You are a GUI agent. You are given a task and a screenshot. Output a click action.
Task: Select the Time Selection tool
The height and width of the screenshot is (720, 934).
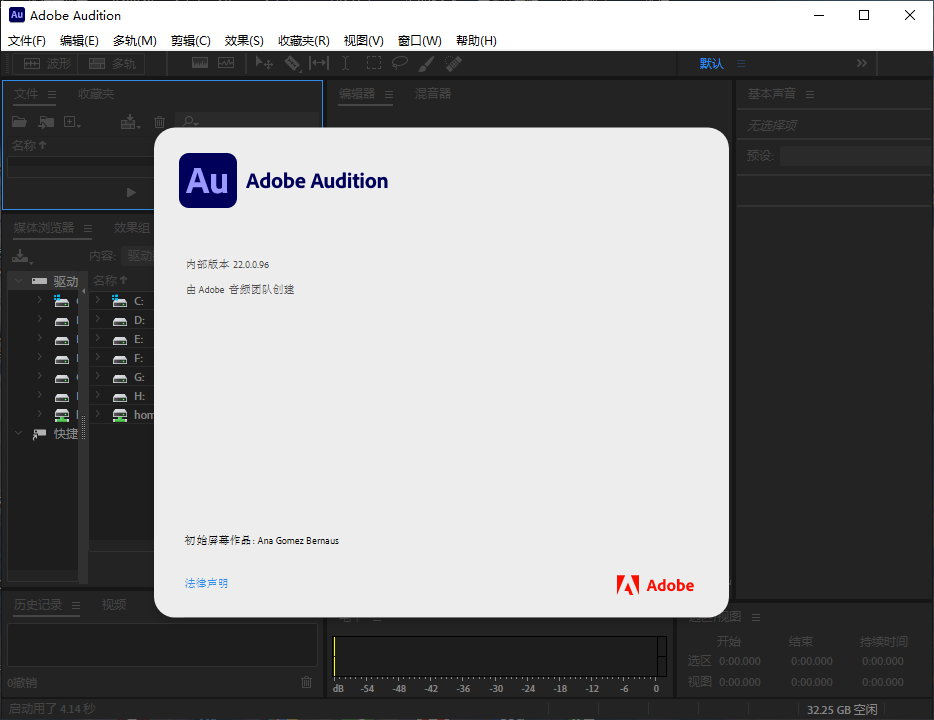(345, 63)
